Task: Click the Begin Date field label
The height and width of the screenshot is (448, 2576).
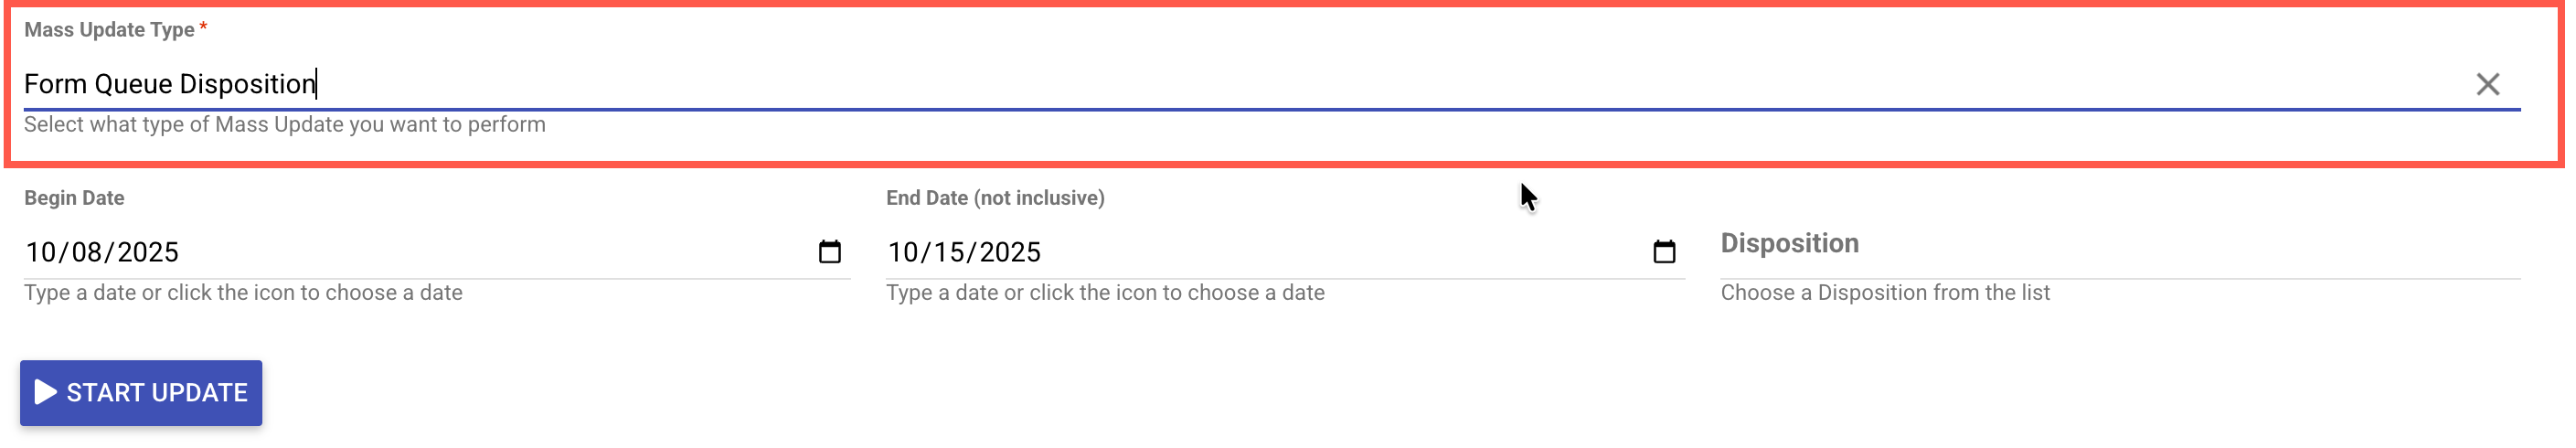Action: pos(74,198)
